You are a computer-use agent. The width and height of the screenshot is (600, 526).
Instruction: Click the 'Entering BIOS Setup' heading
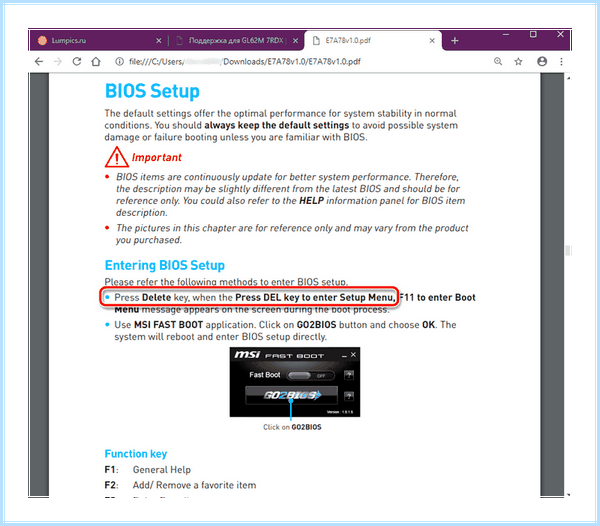pos(165,265)
